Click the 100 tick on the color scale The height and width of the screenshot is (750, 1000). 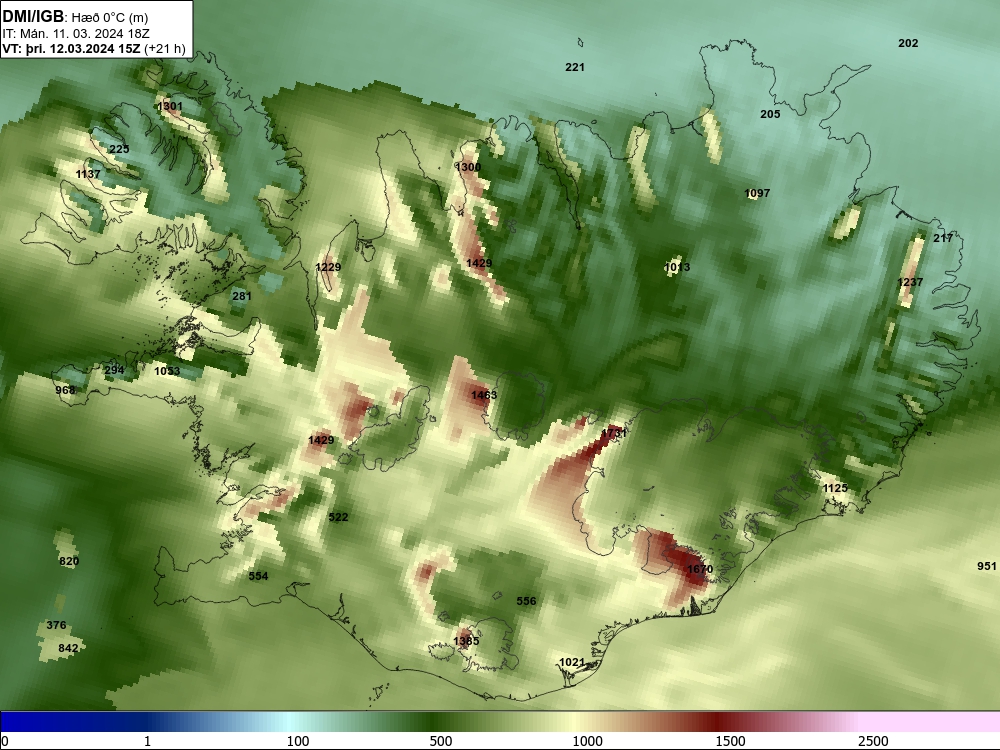298,741
